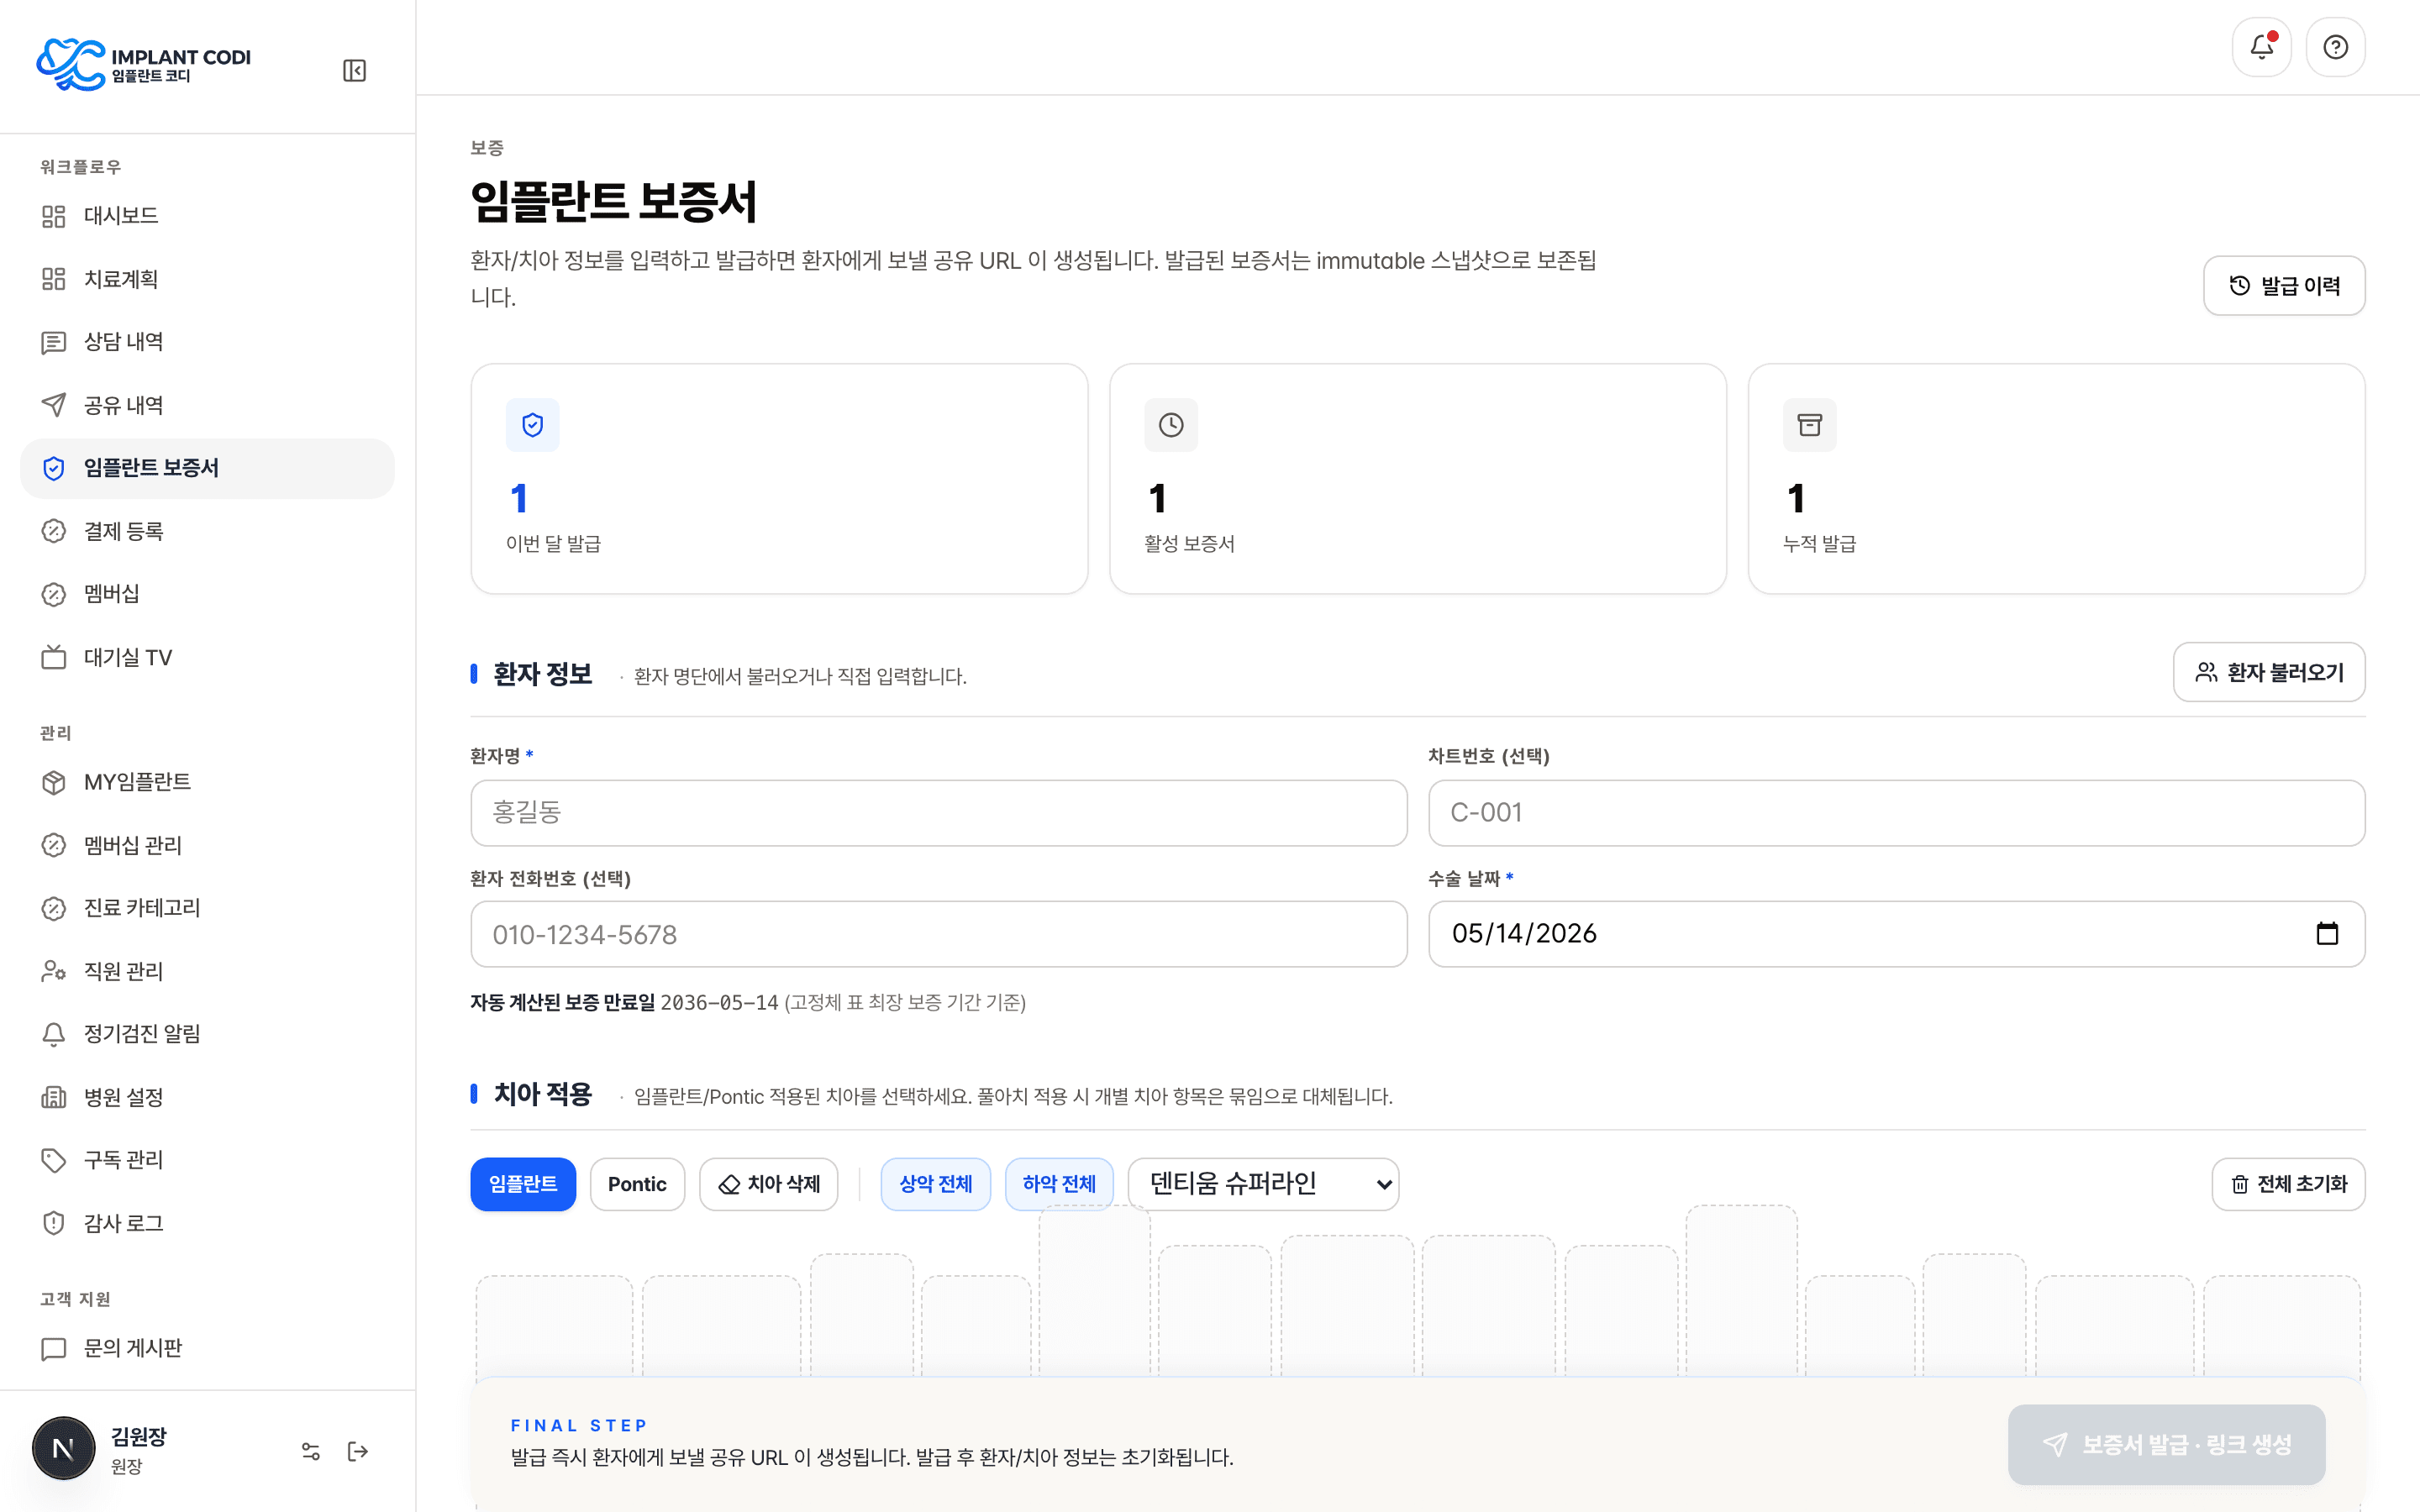Viewport: 2420px width, 1512px height.
Task: Click the 구독 관리 tag icon
Action: coord(54,1160)
